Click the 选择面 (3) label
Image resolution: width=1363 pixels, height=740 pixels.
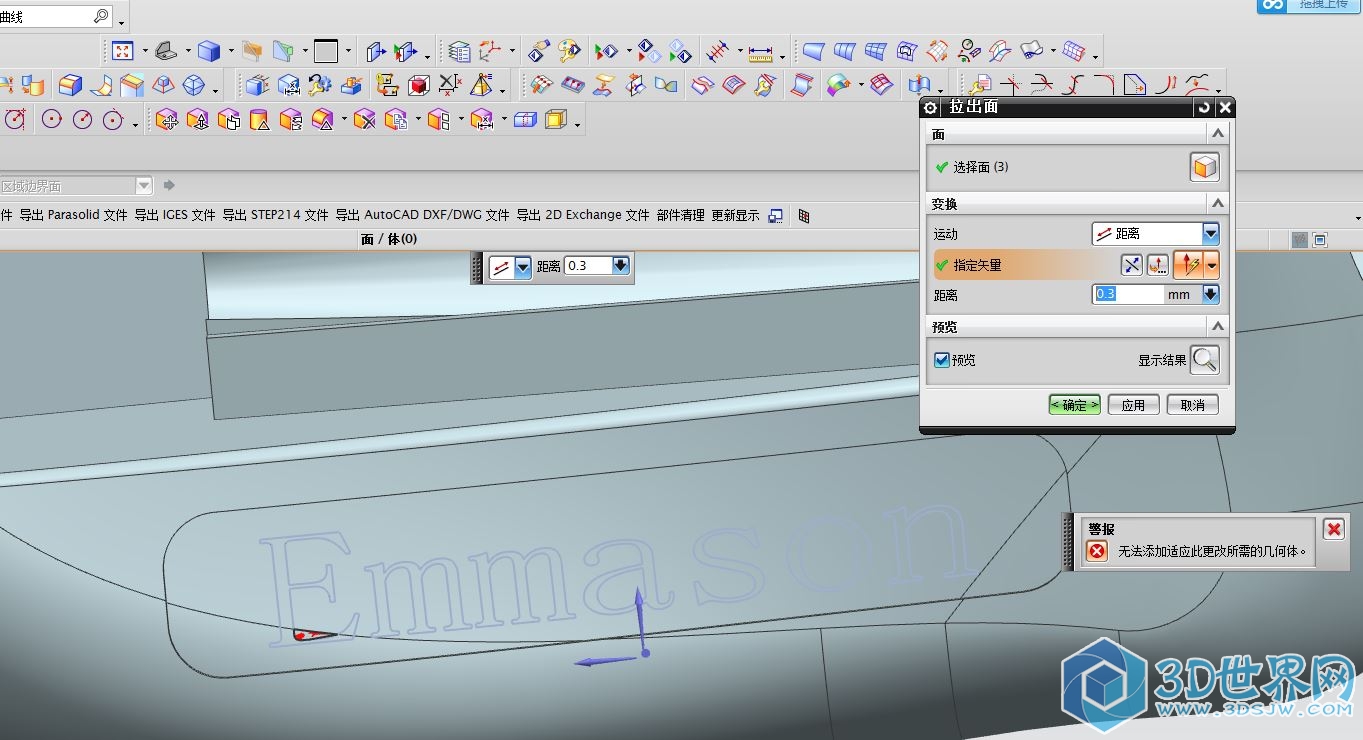click(981, 167)
